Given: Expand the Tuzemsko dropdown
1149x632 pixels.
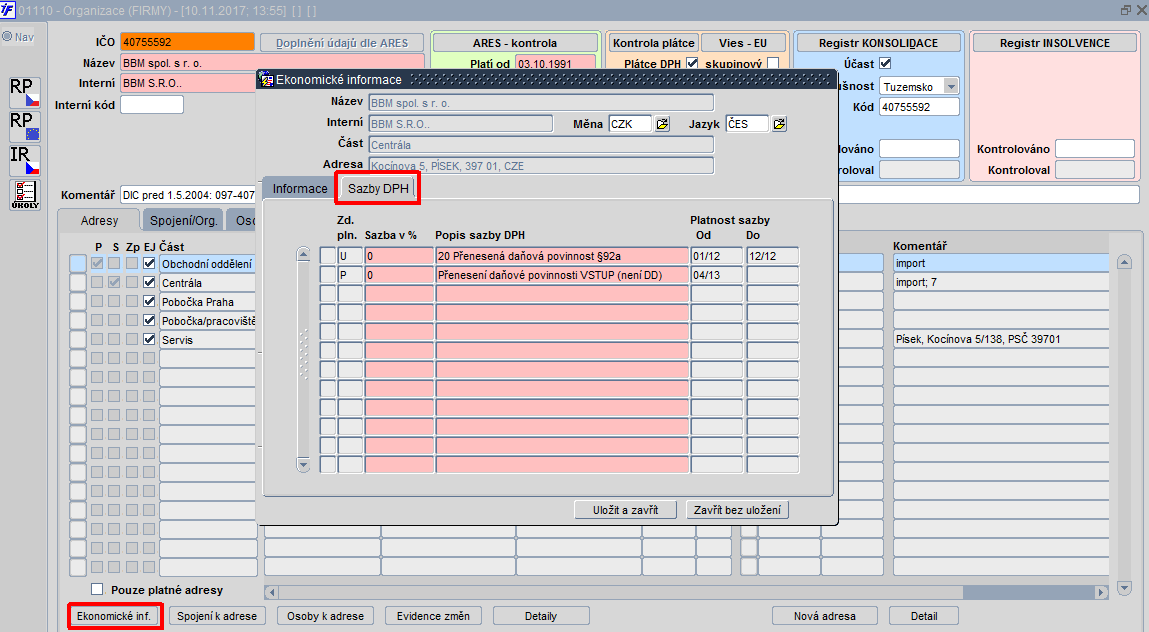Looking at the screenshot, I should [950, 87].
